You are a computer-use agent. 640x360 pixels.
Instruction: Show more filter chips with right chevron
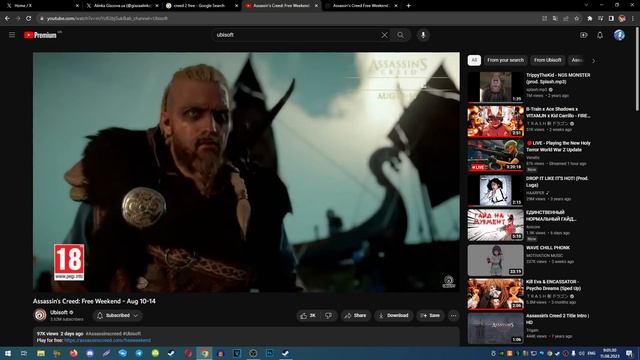pos(593,60)
